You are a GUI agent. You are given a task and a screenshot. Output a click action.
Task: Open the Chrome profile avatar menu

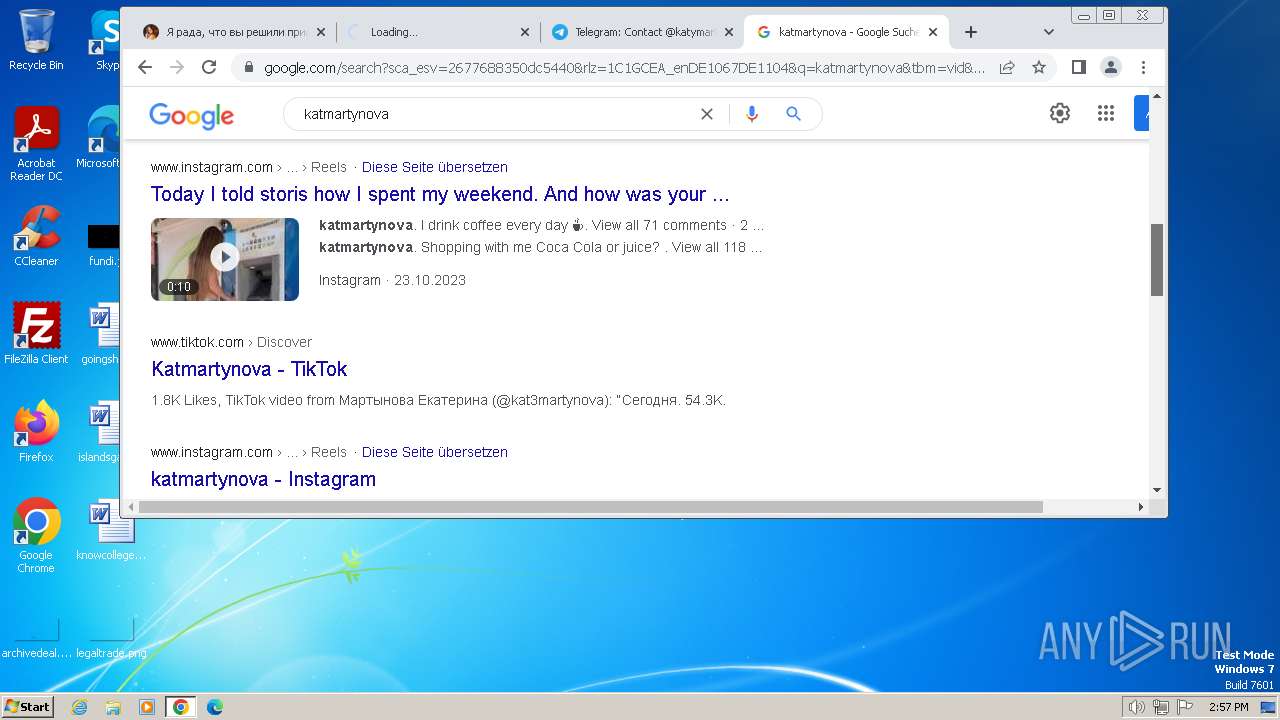pyautogui.click(x=1111, y=67)
